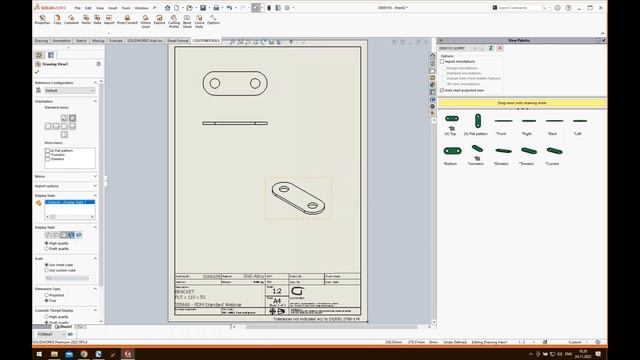Open the View Palette file name dropdown
The width and height of the screenshot is (640, 360).
click(475, 48)
